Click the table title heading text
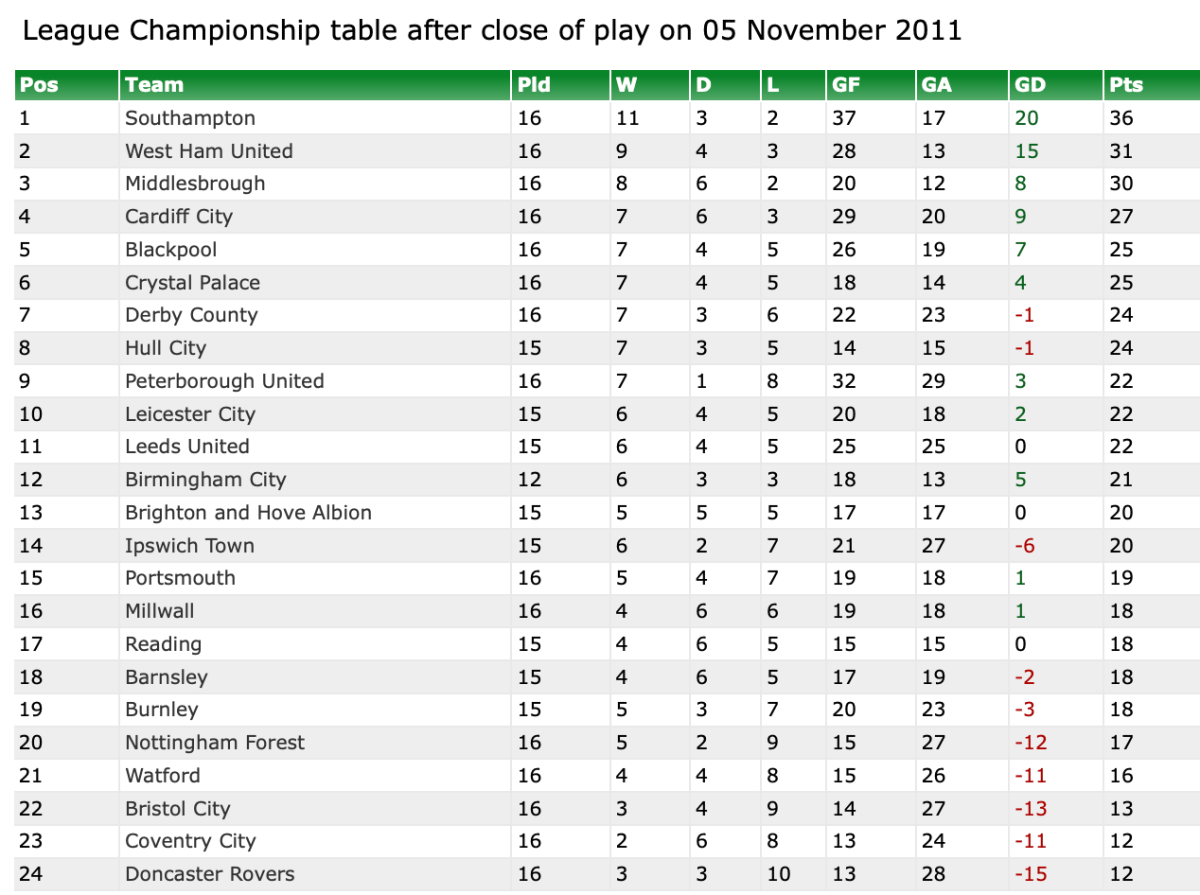This screenshot has width=1200, height=895. (491, 31)
